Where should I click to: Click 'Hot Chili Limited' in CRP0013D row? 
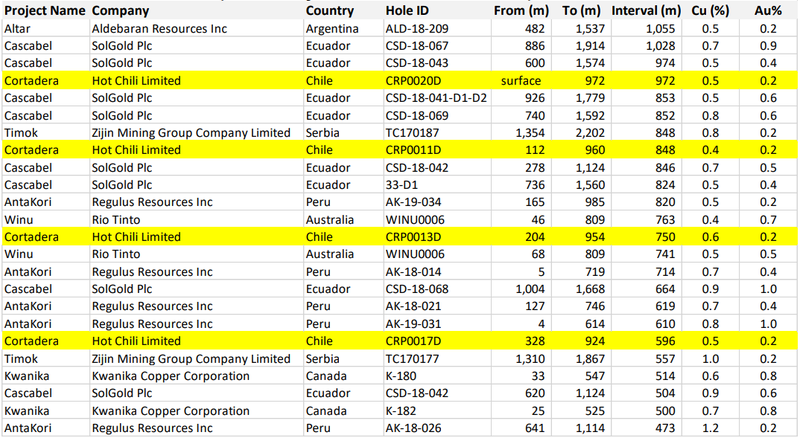[x=136, y=237]
